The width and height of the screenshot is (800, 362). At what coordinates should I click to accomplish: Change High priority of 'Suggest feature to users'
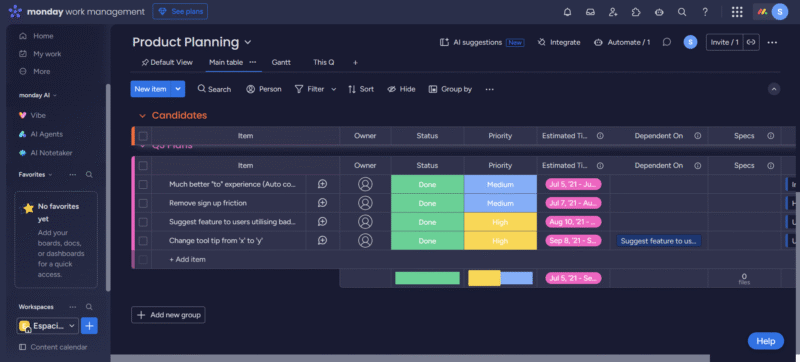pyautogui.click(x=501, y=222)
